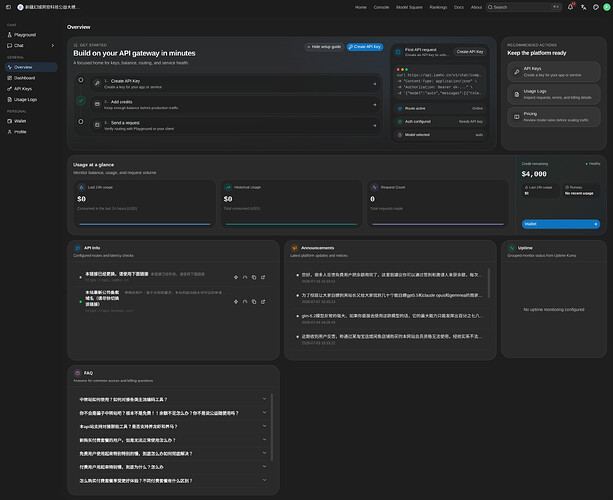Click Create API Key in the First API request card
This screenshot has width=613, height=500.
coord(470,52)
